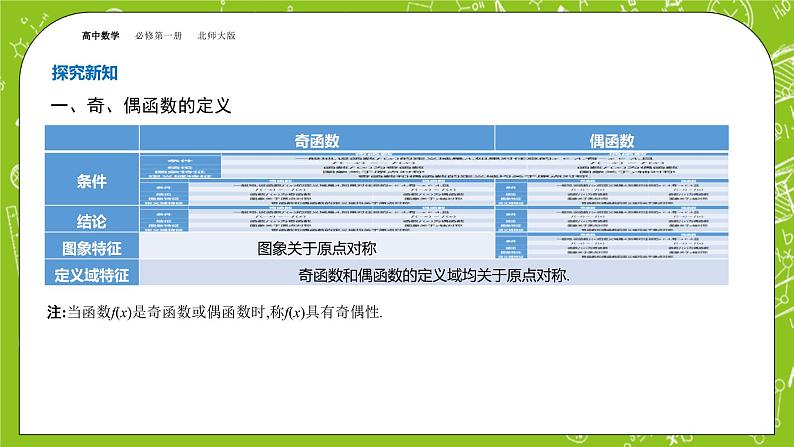The width and height of the screenshot is (794, 447).
Task: Click the title 一、奇、偶函数的定义
Action: coord(141,106)
